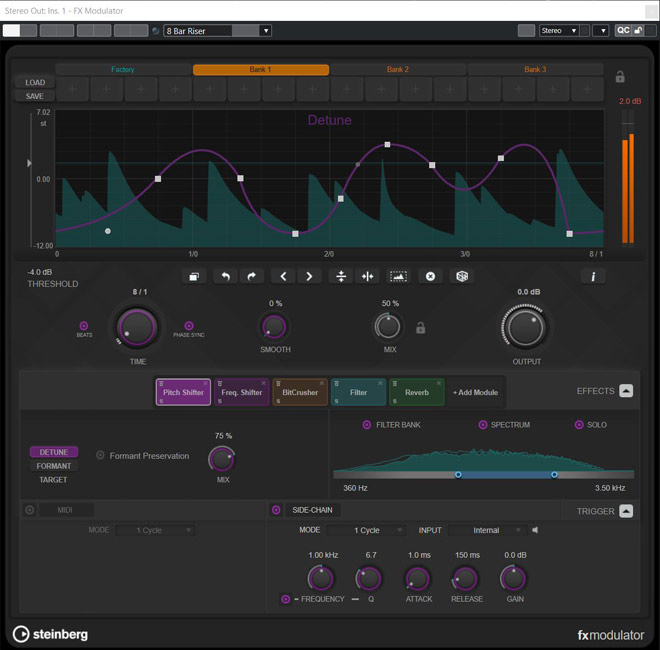Open the dropdown arrow left of QC
Screen dimensions: 660x650
tap(601, 30)
